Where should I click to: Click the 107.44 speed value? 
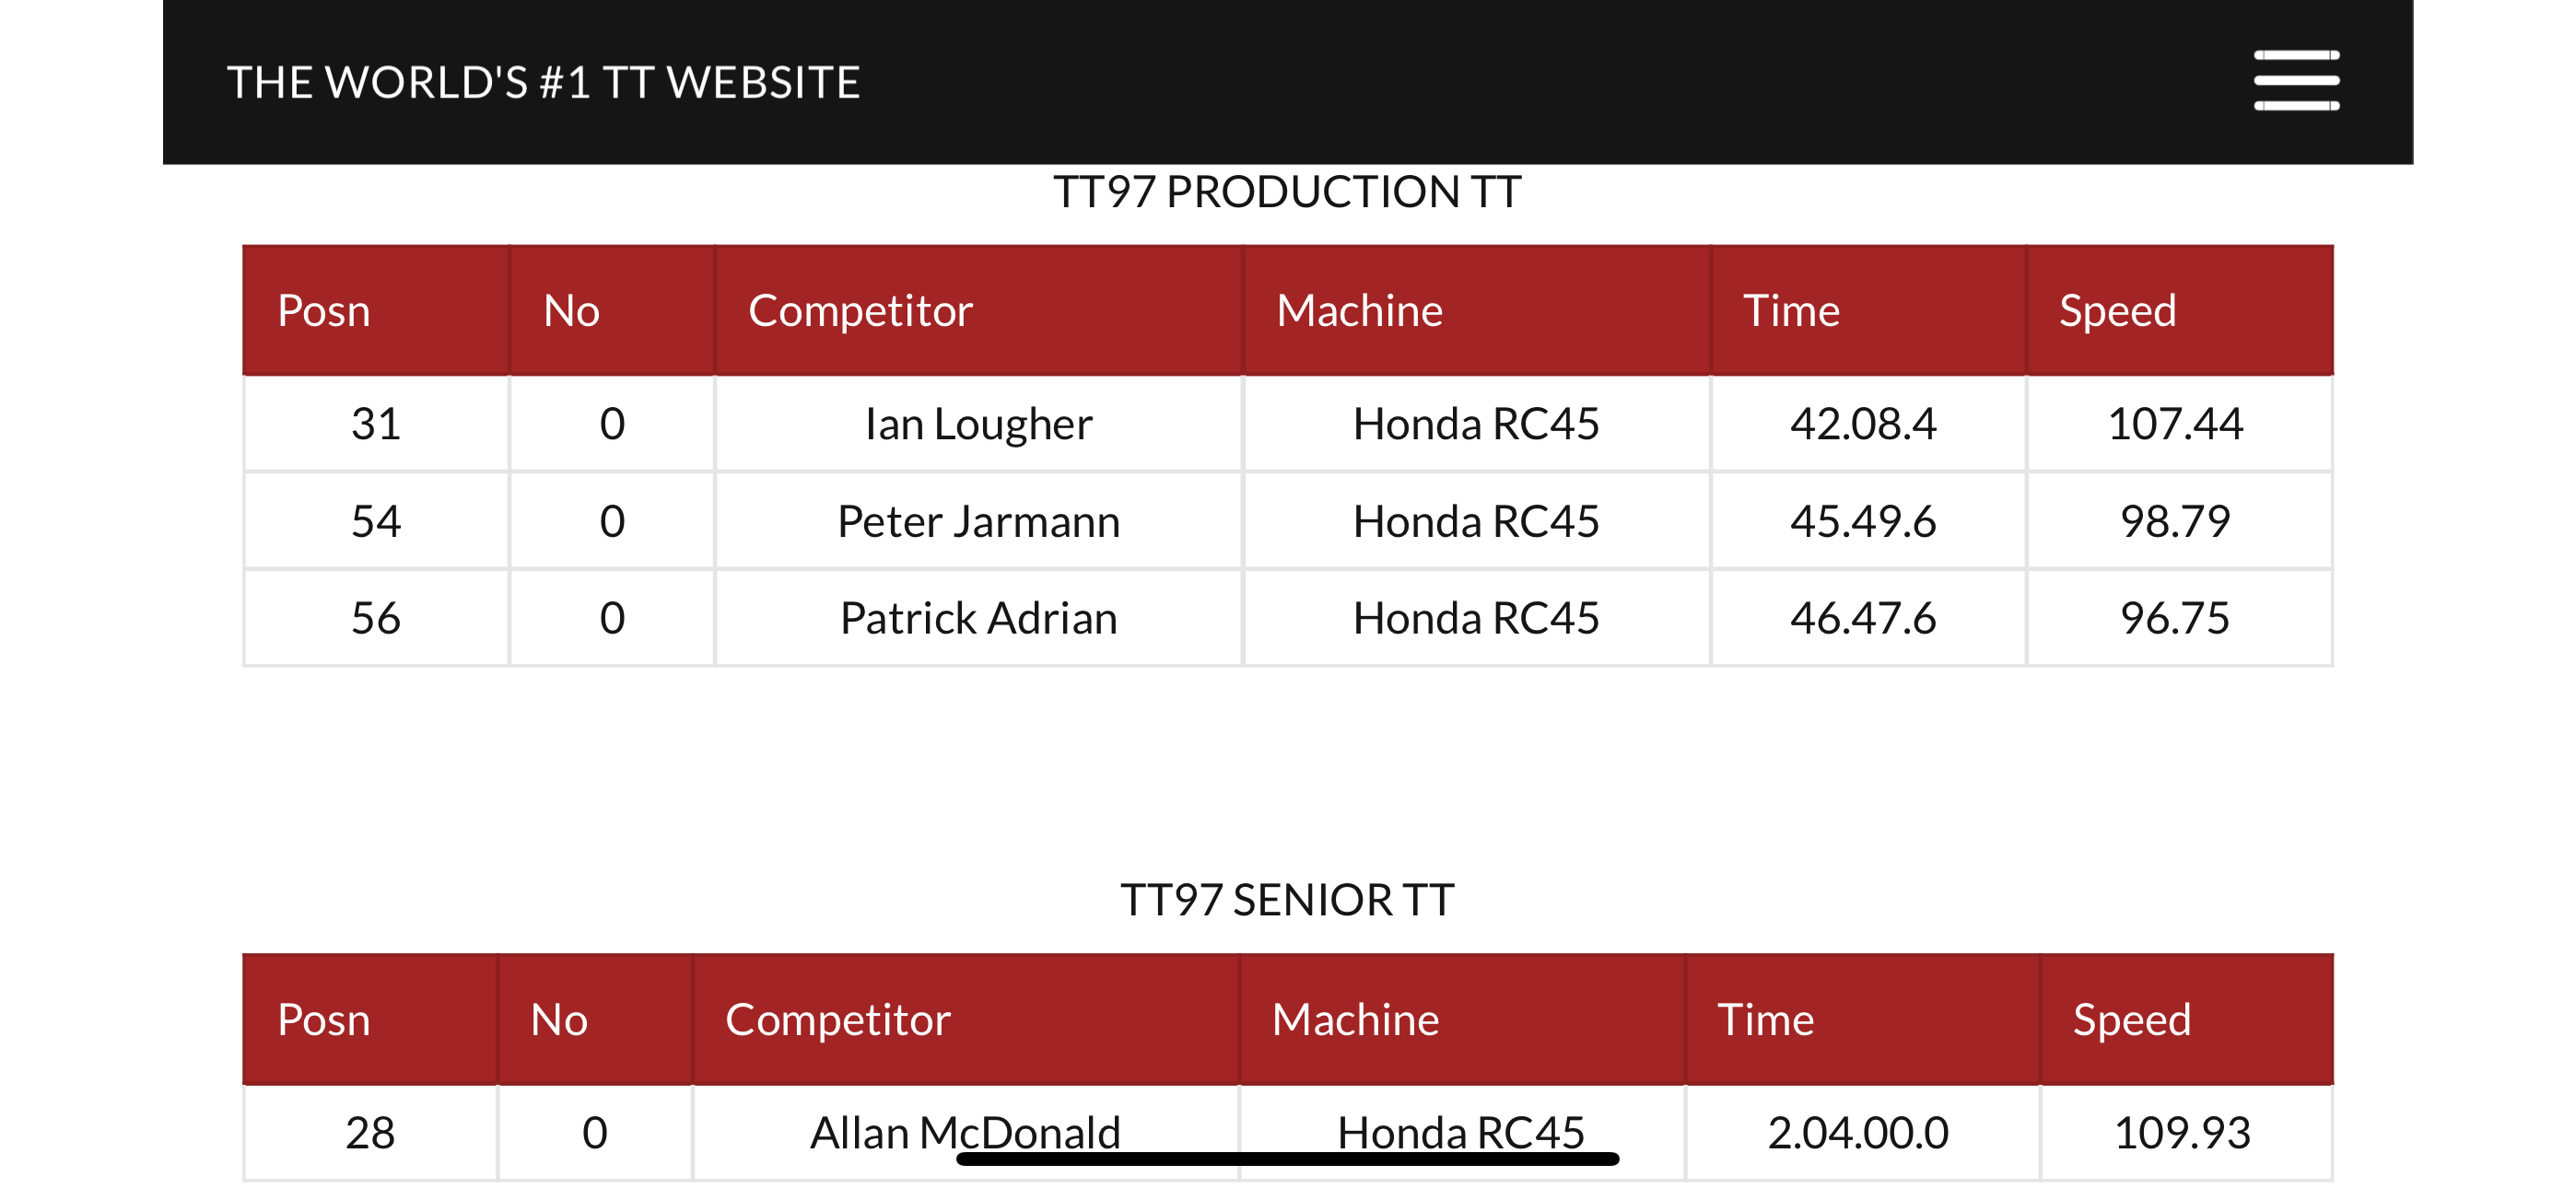[x=2175, y=424]
